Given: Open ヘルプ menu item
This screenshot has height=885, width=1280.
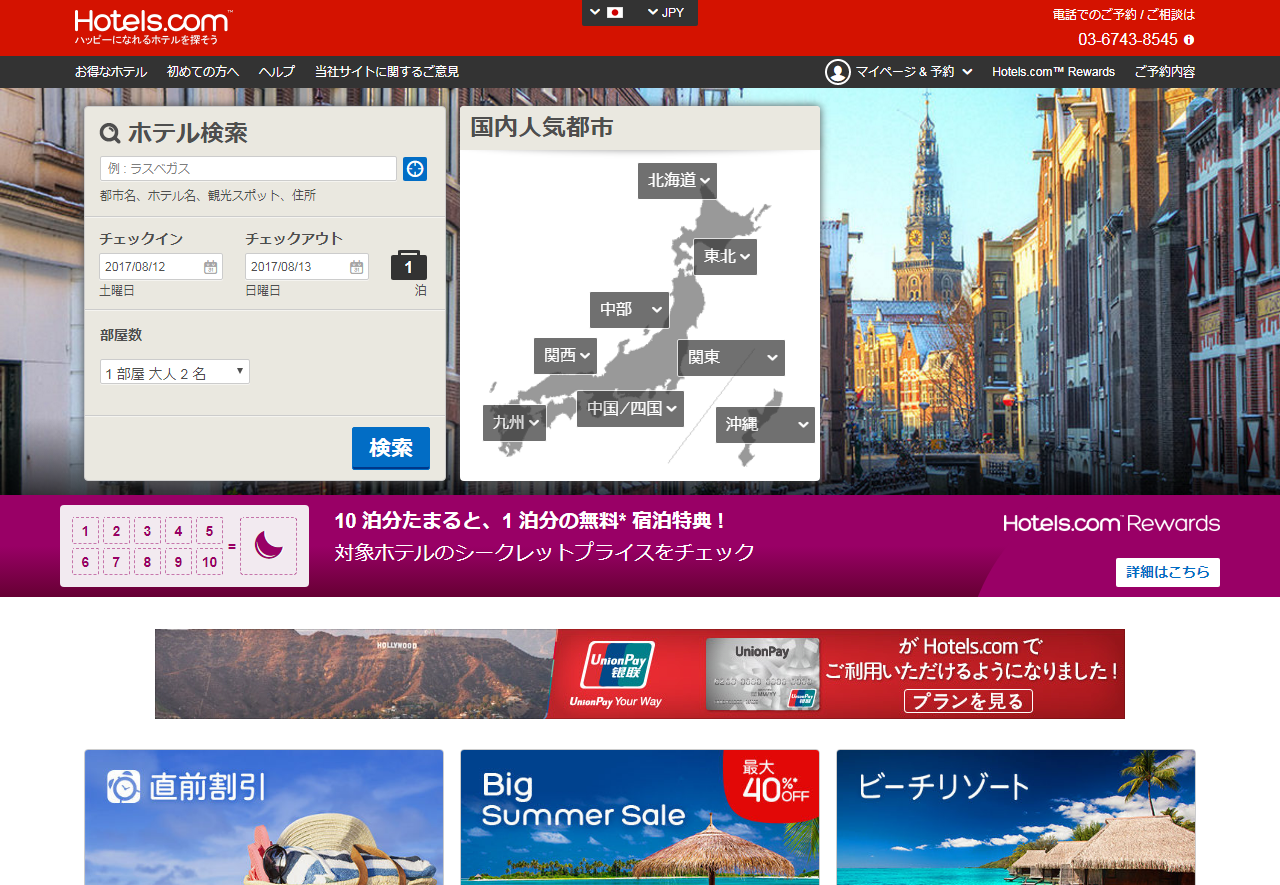Looking at the screenshot, I should (277, 72).
